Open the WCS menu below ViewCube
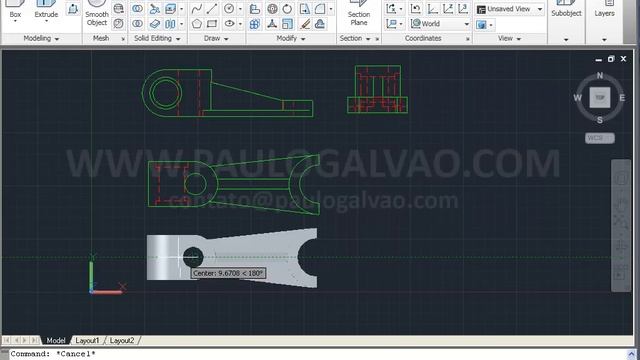 600,138
